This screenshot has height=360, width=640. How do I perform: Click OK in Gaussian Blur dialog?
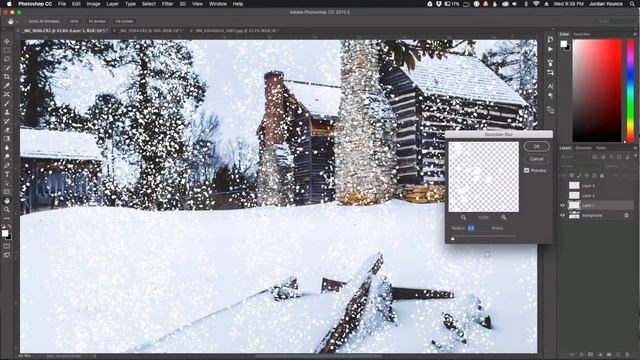click(537, 147)
